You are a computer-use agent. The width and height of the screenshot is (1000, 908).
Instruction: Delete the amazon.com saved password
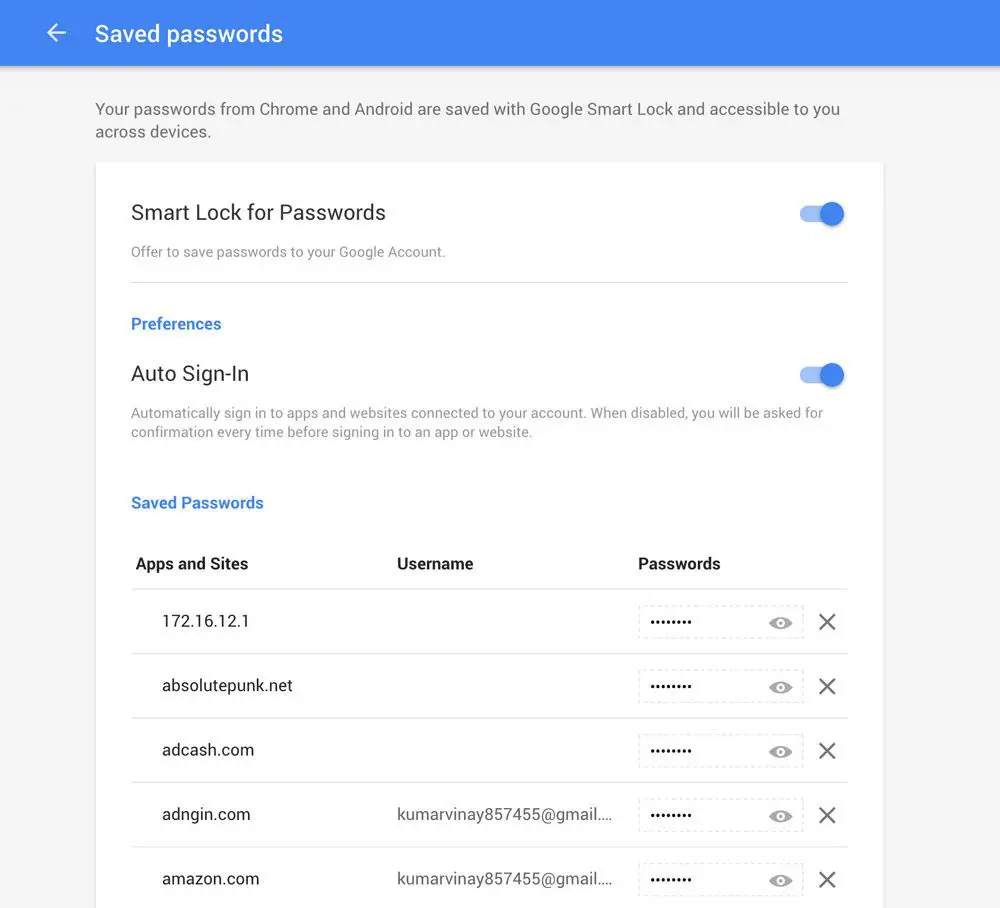tap(827, 879)
